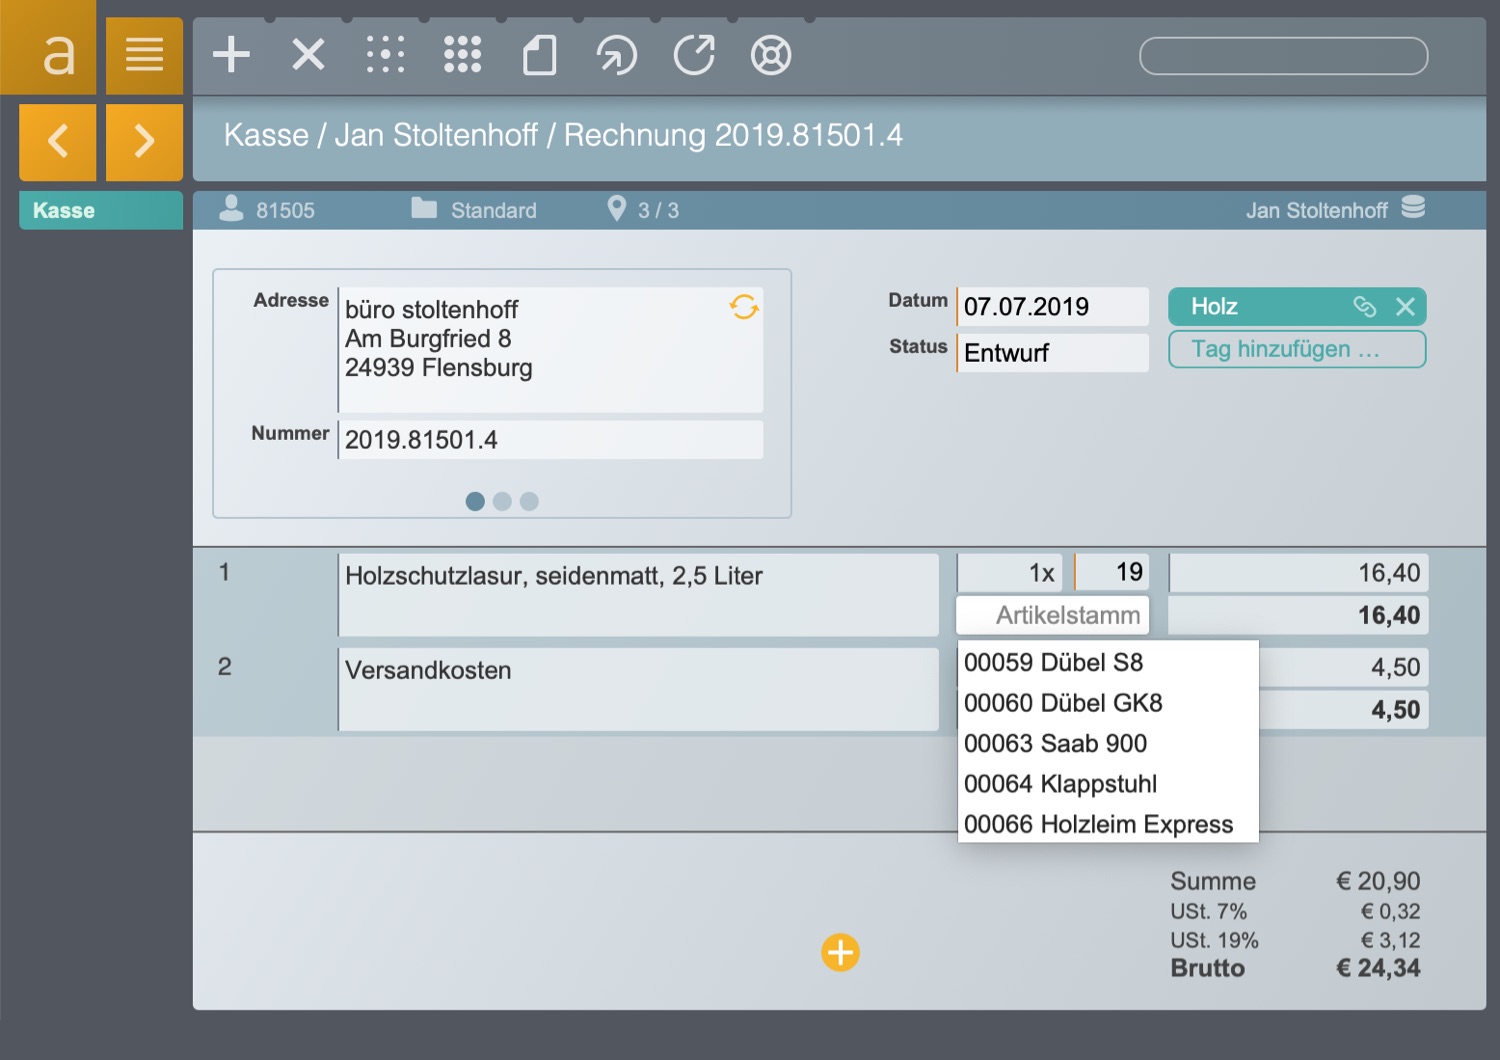Click unit price 4,50 in row 2
Viewport: 1500px width, 1060px height.
tap(1343, 667)
